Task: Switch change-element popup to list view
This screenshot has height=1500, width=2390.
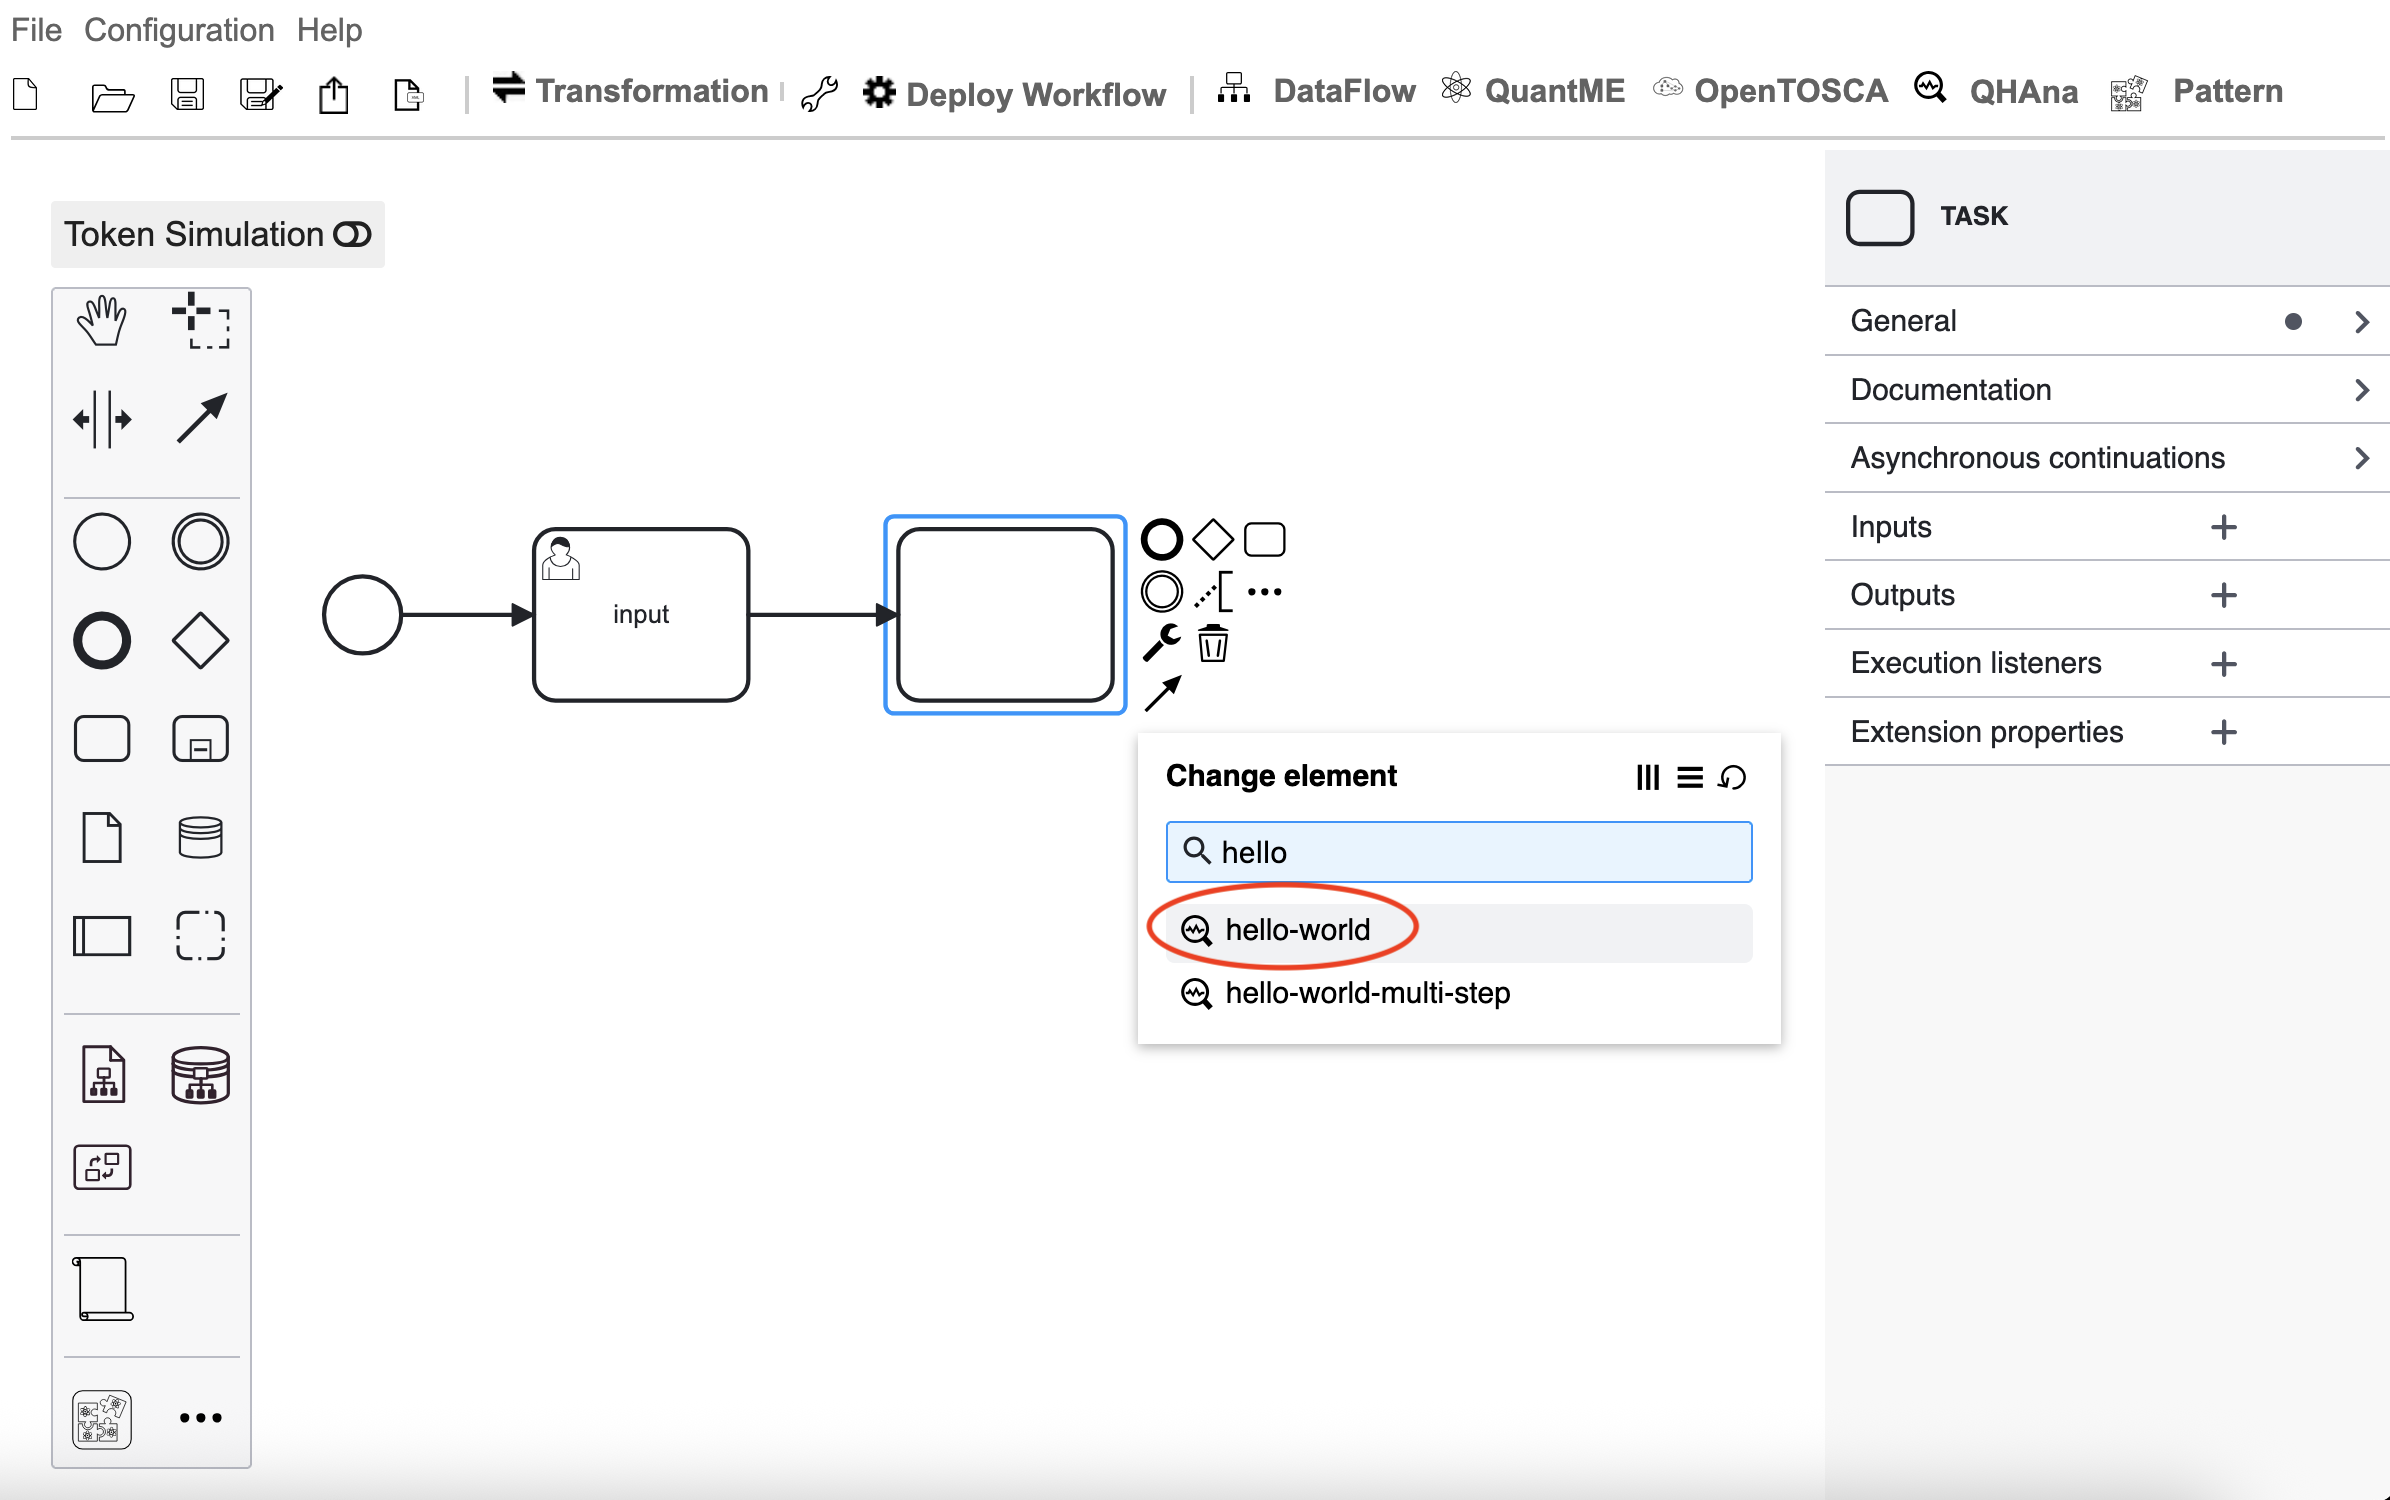Action: pyautogui.click(x=1690, y=777)
